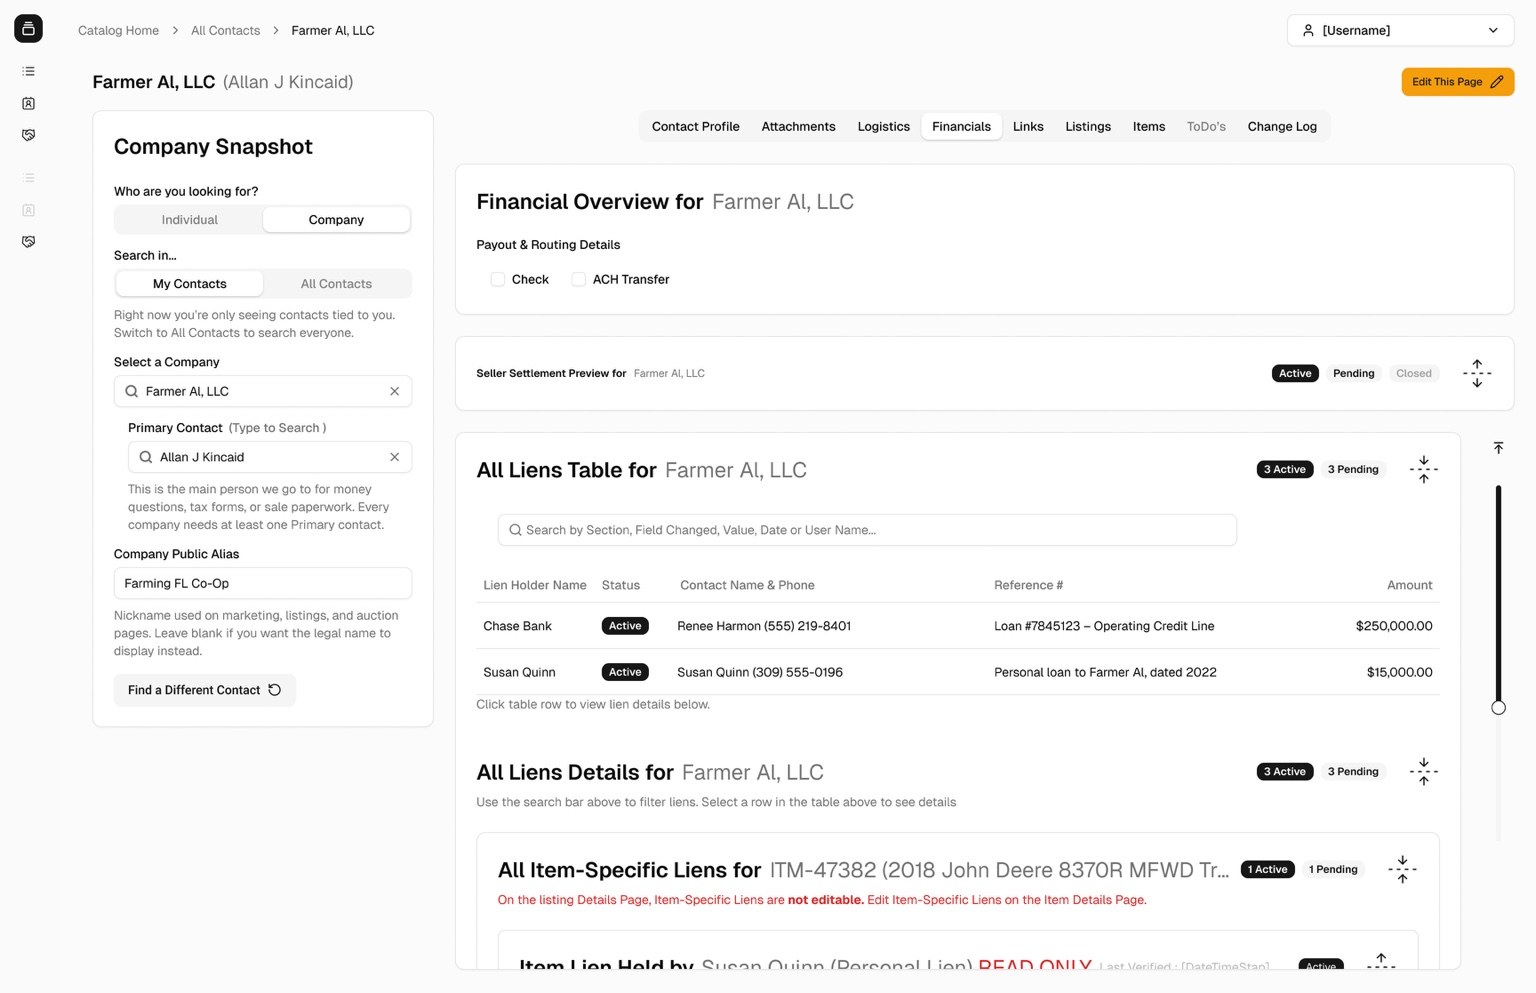Click Find a Different Contact button
1536x993 pixels.
coord(204,690)
